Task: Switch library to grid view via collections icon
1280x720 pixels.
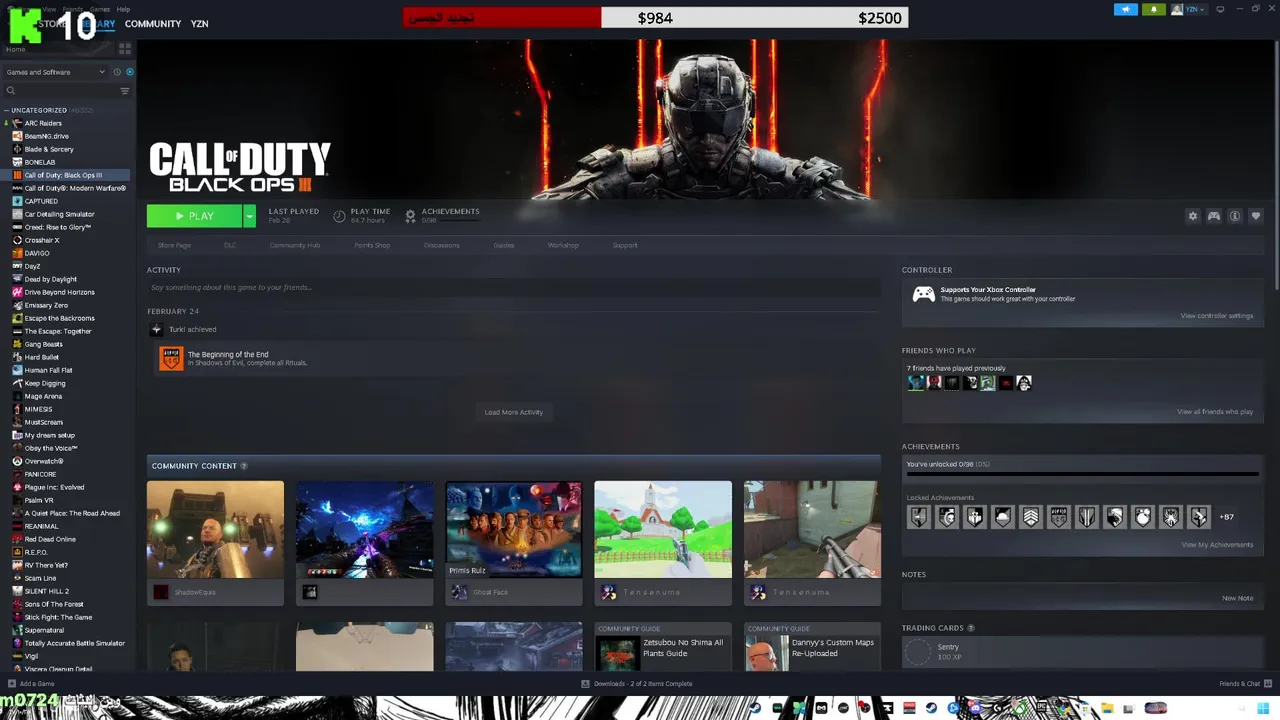Action: click(x=125, y=48)
